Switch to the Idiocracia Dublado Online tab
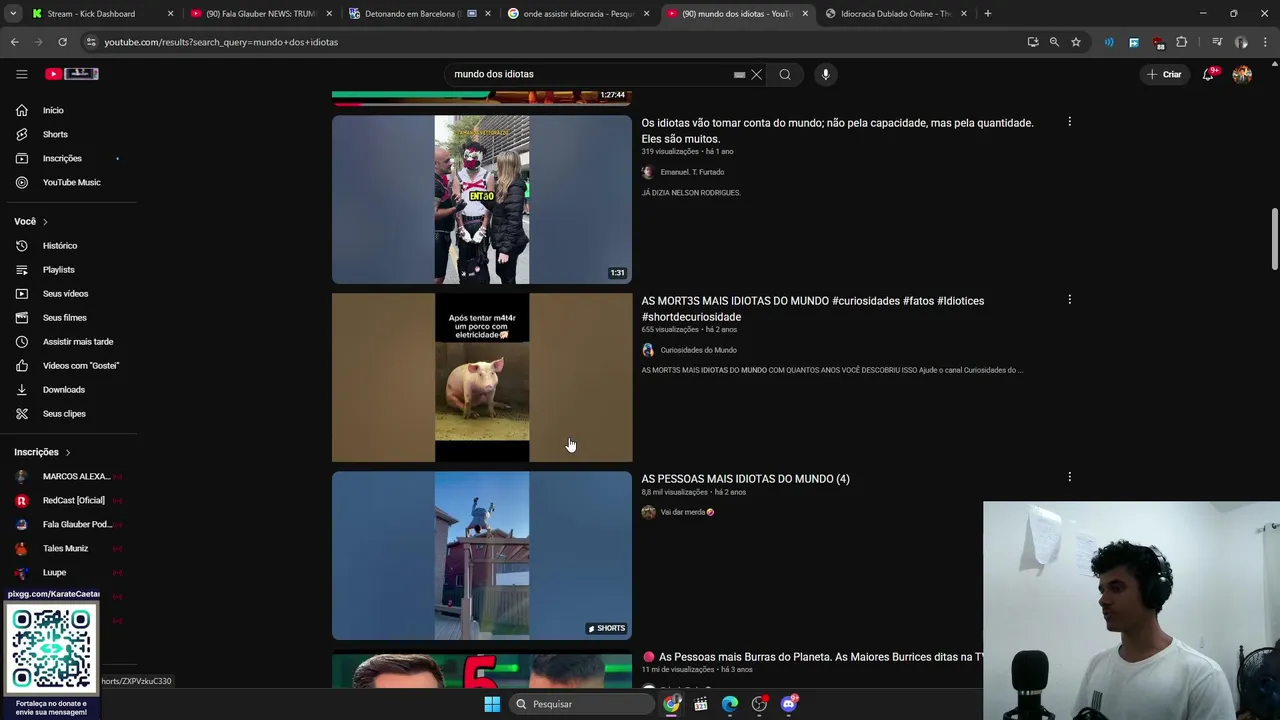 click(x=894, y=14)
